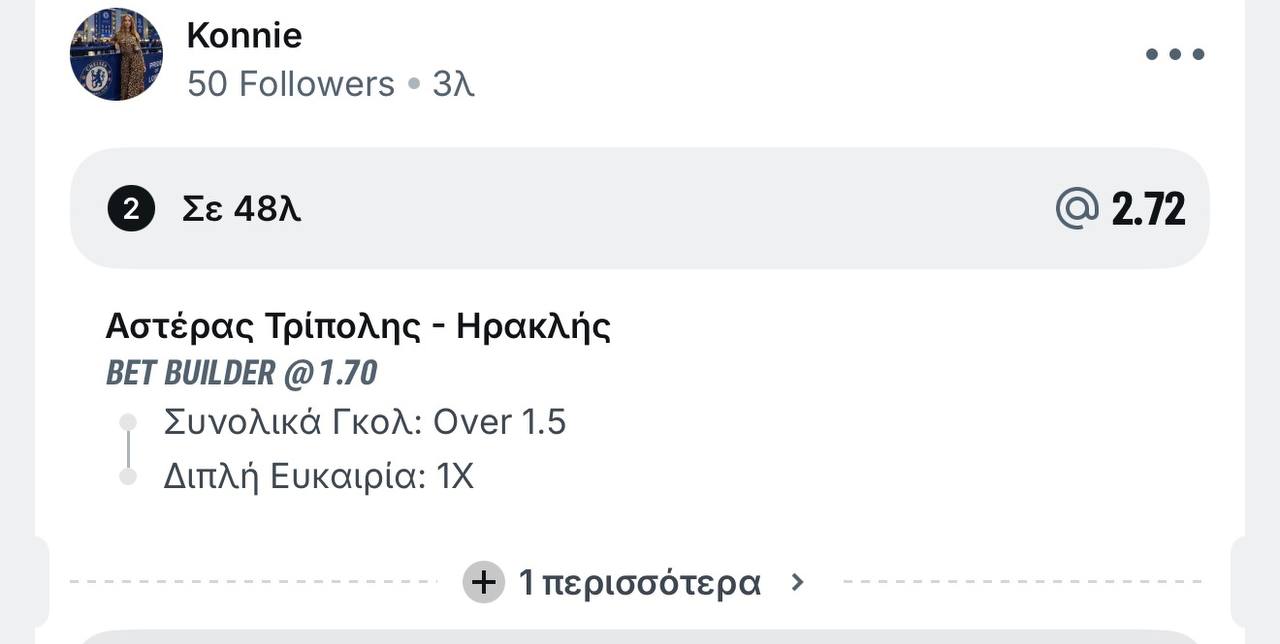This screenshot has height=644, width=1280.
Task: Tap the Σε 48λ start time label
Action: (241, 209)
